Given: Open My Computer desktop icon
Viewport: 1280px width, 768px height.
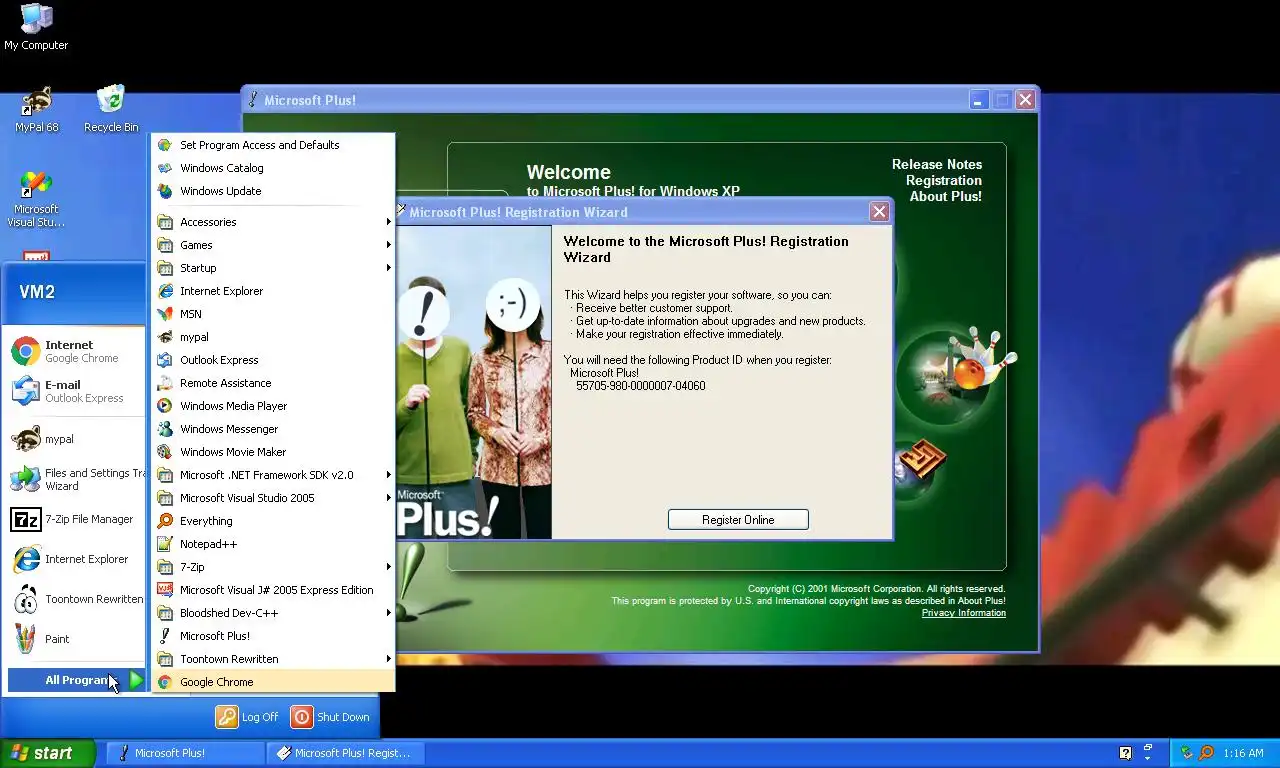Looking at the screenshot, I should 36,27.
